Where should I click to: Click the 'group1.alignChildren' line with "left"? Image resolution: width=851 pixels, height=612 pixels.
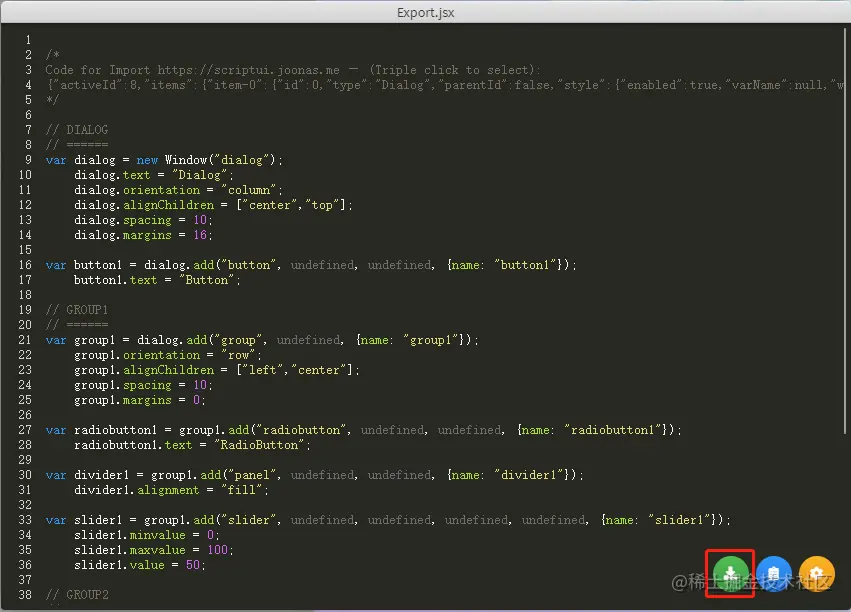coord(217,370)
